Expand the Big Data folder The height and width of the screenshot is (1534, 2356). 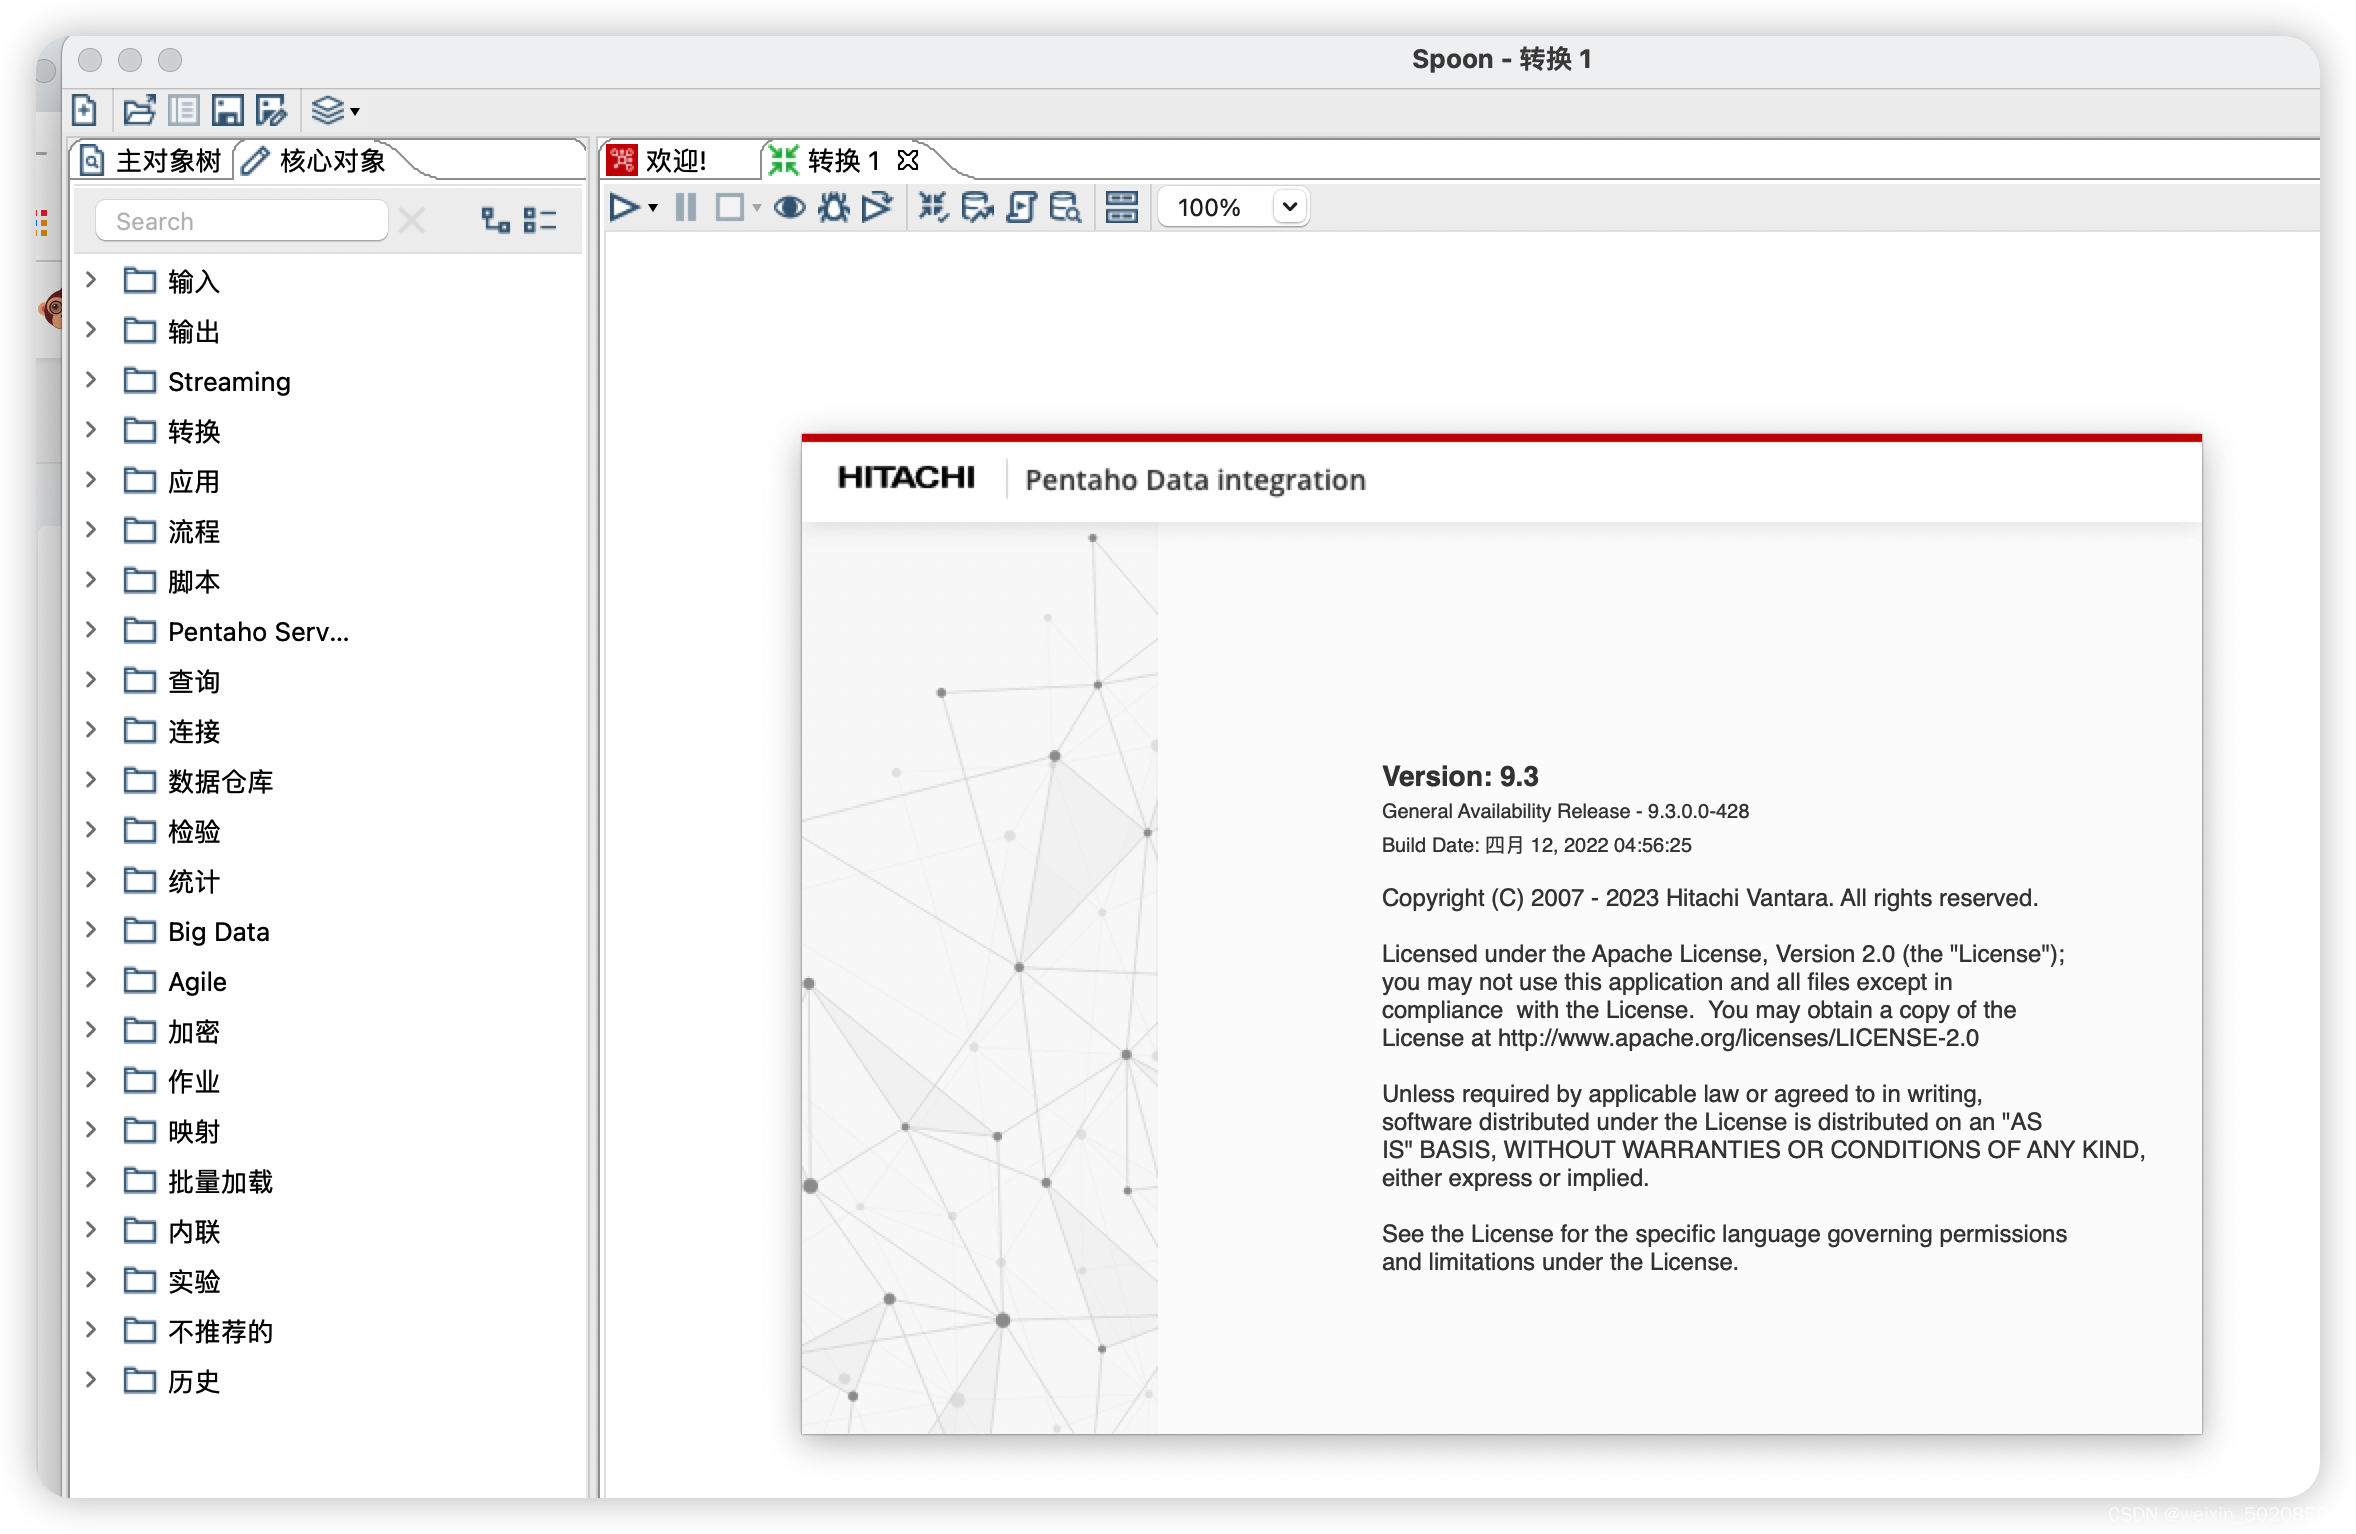pyautogui.click(x=91, y=930)
